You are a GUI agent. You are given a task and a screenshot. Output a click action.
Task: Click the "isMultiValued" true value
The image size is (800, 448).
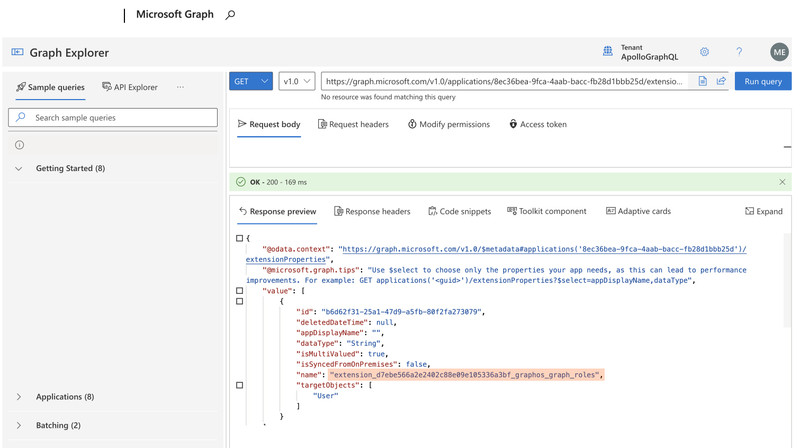(377, 354)
